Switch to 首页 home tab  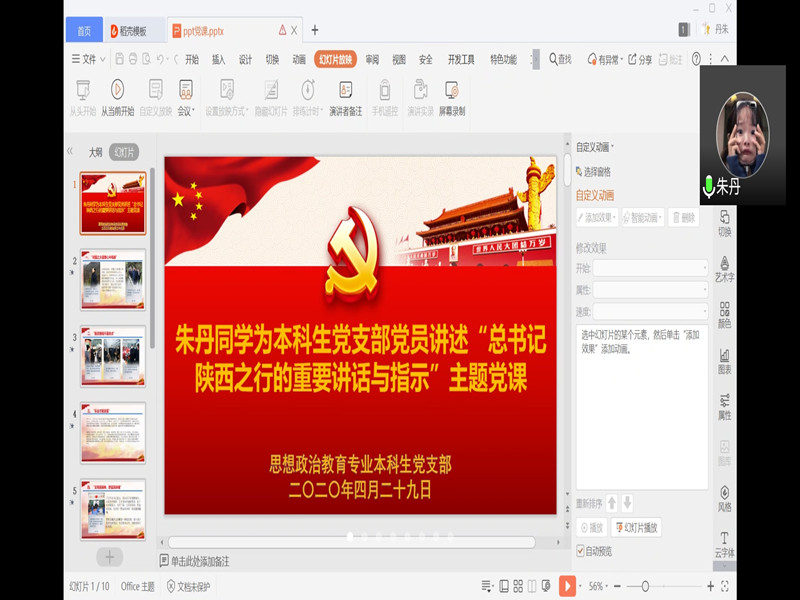pos(84,31)
